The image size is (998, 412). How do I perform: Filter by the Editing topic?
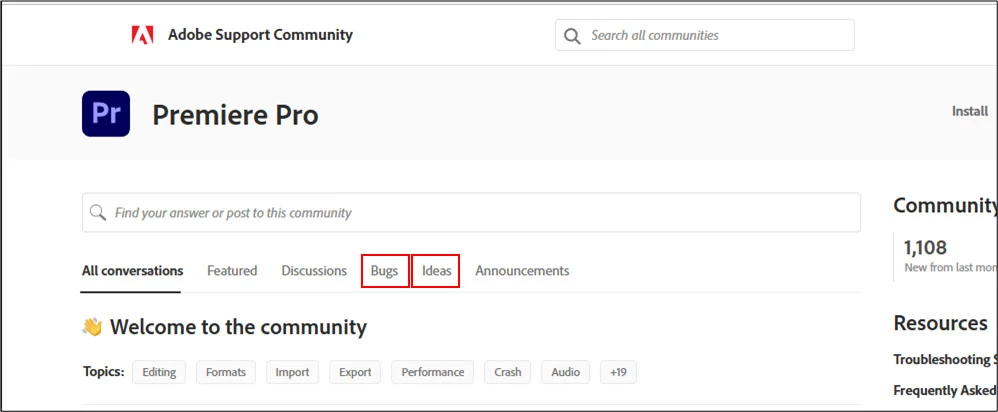(159, 372)
